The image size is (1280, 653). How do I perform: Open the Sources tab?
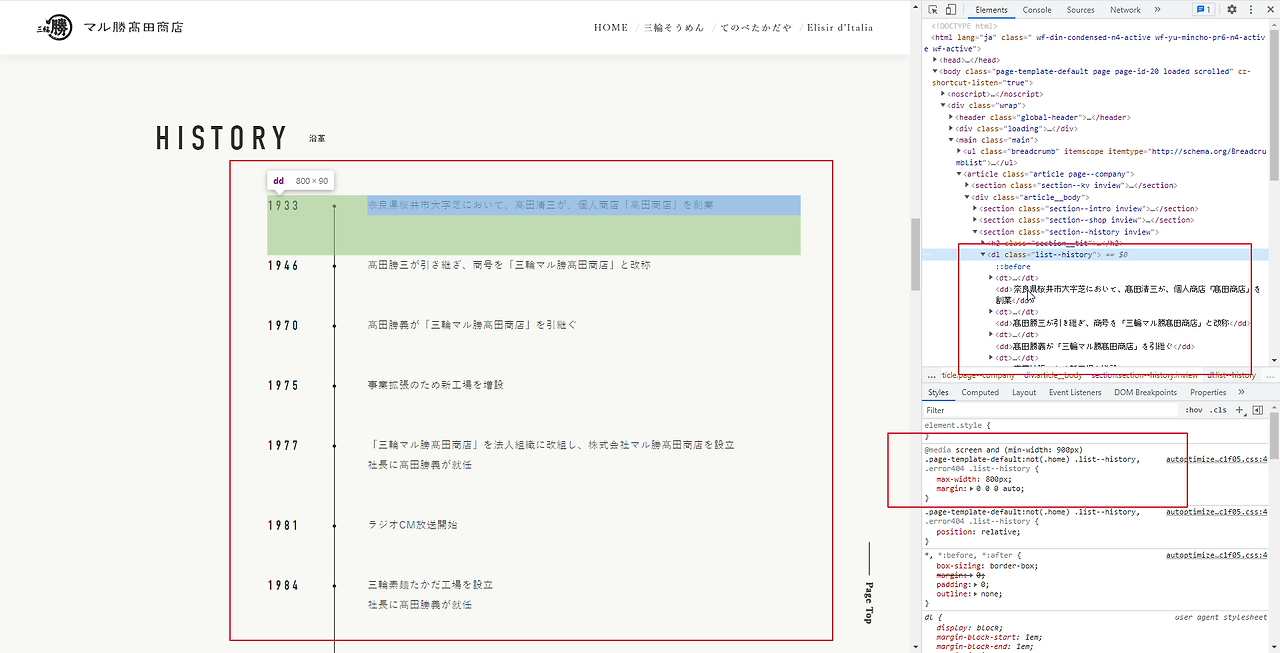pos(1081,9)
